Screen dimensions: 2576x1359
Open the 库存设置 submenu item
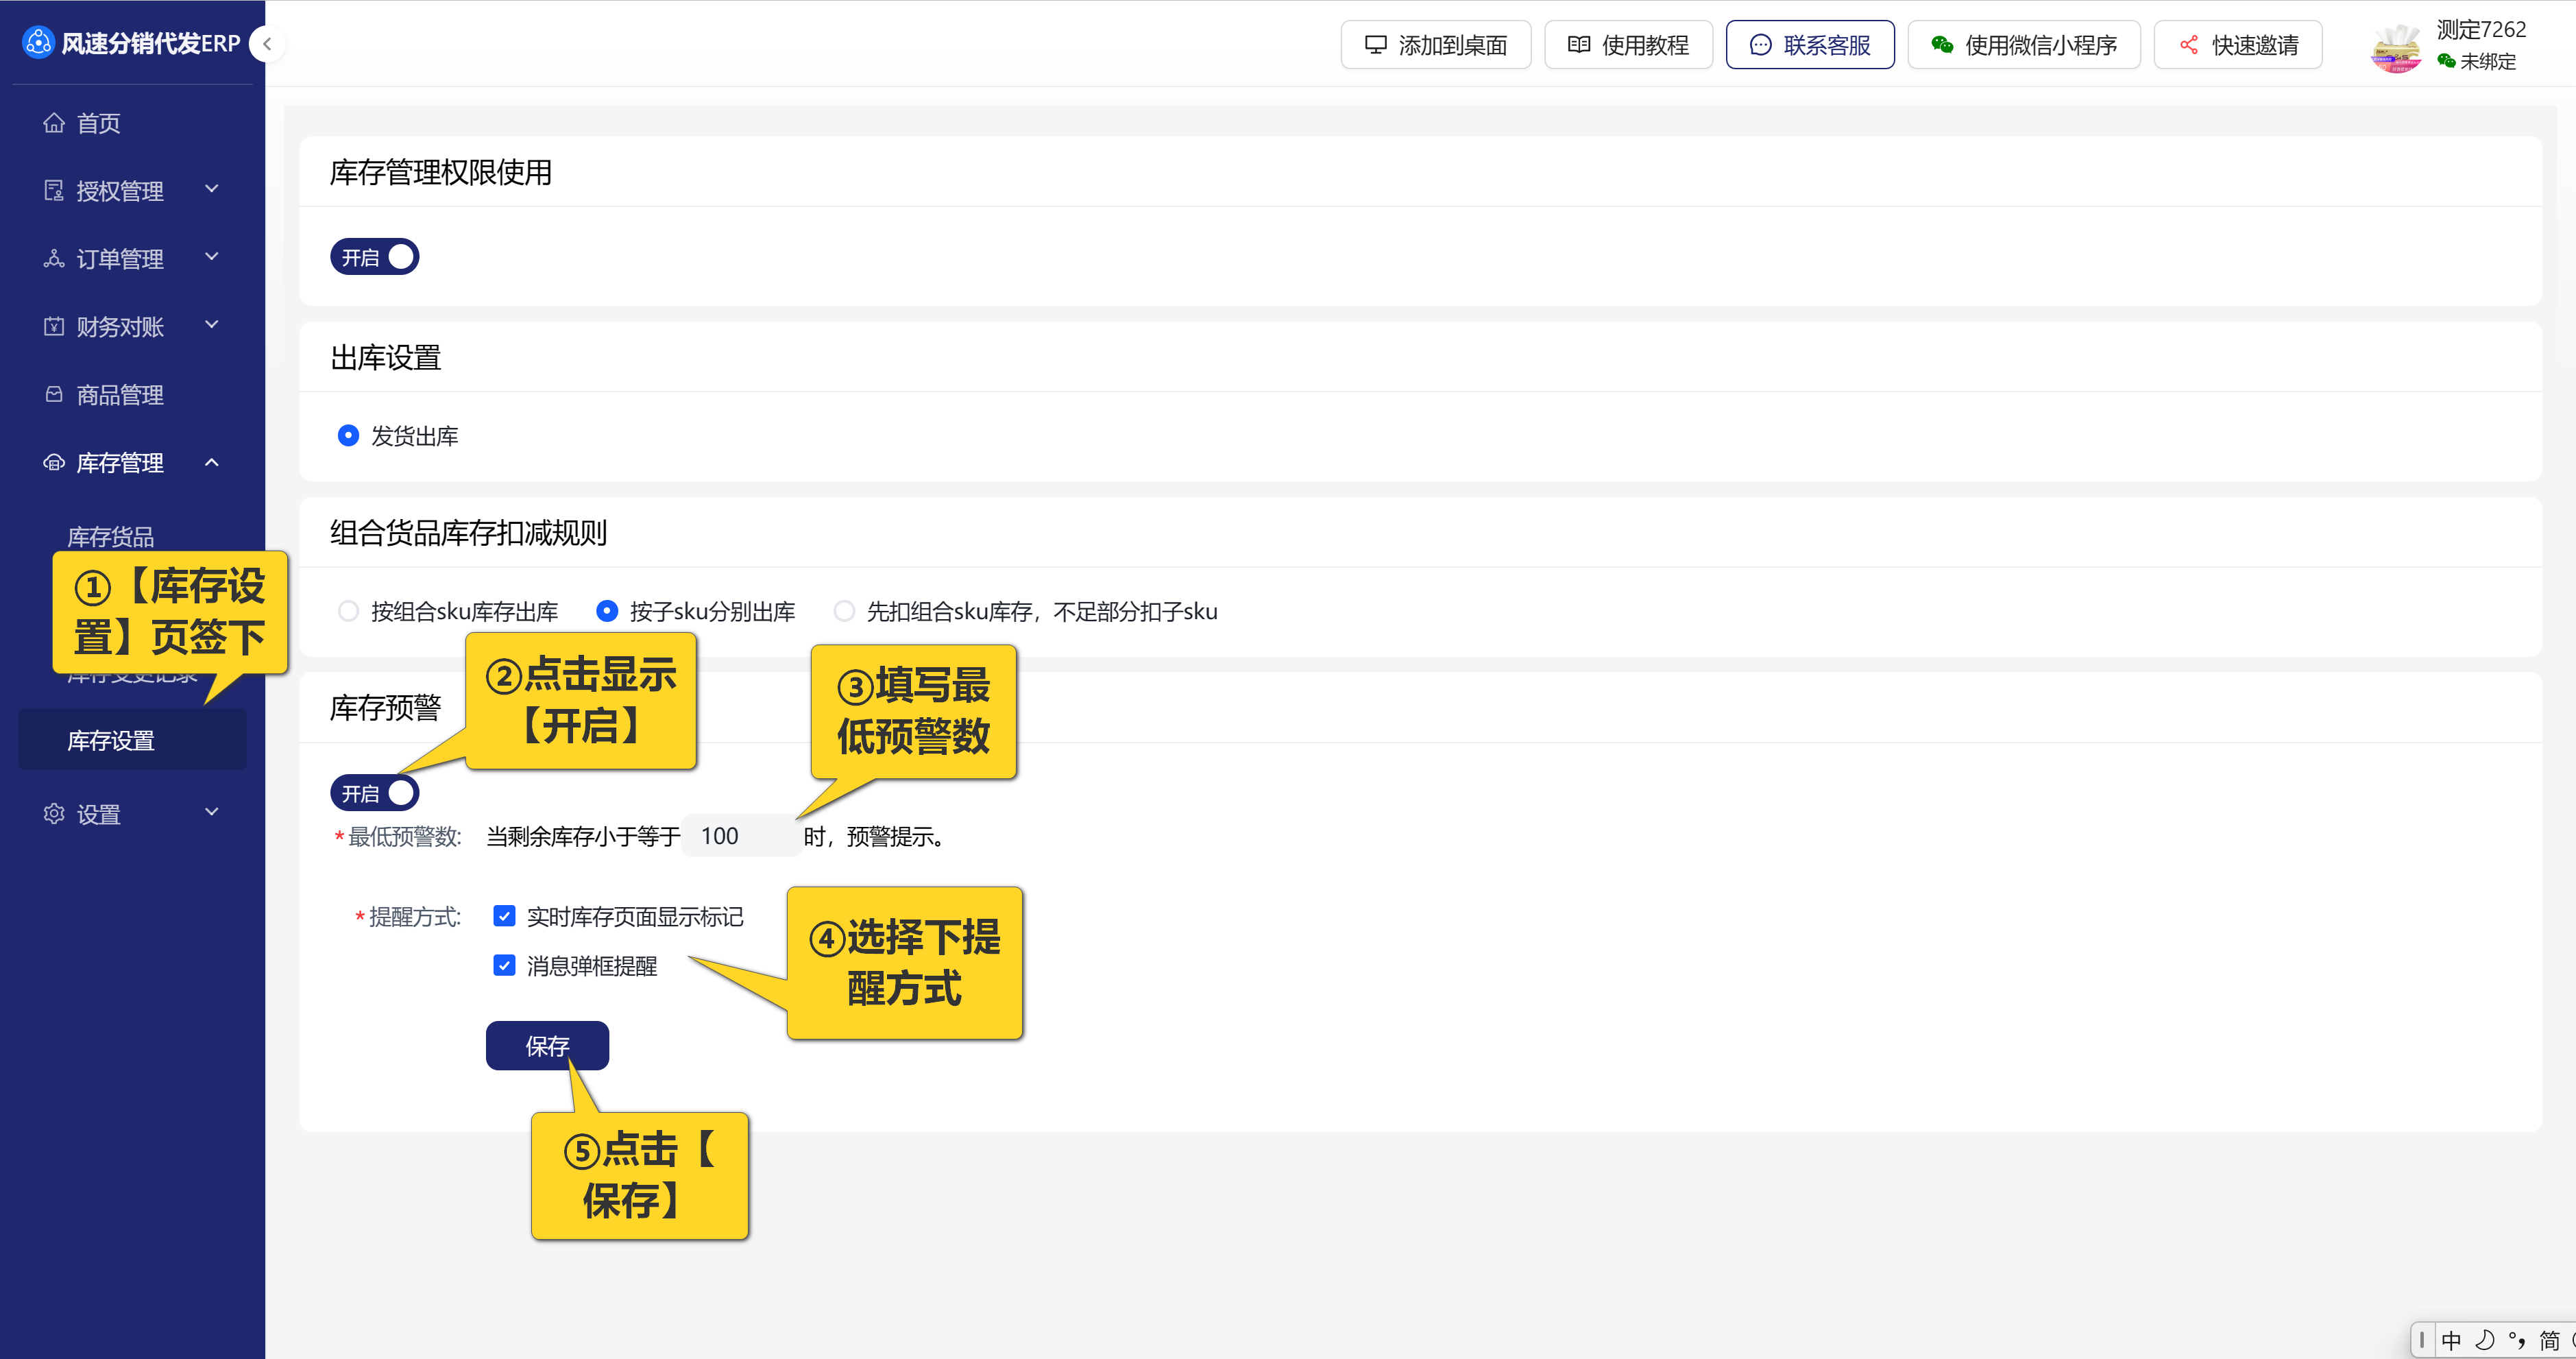tap(111, 741)
